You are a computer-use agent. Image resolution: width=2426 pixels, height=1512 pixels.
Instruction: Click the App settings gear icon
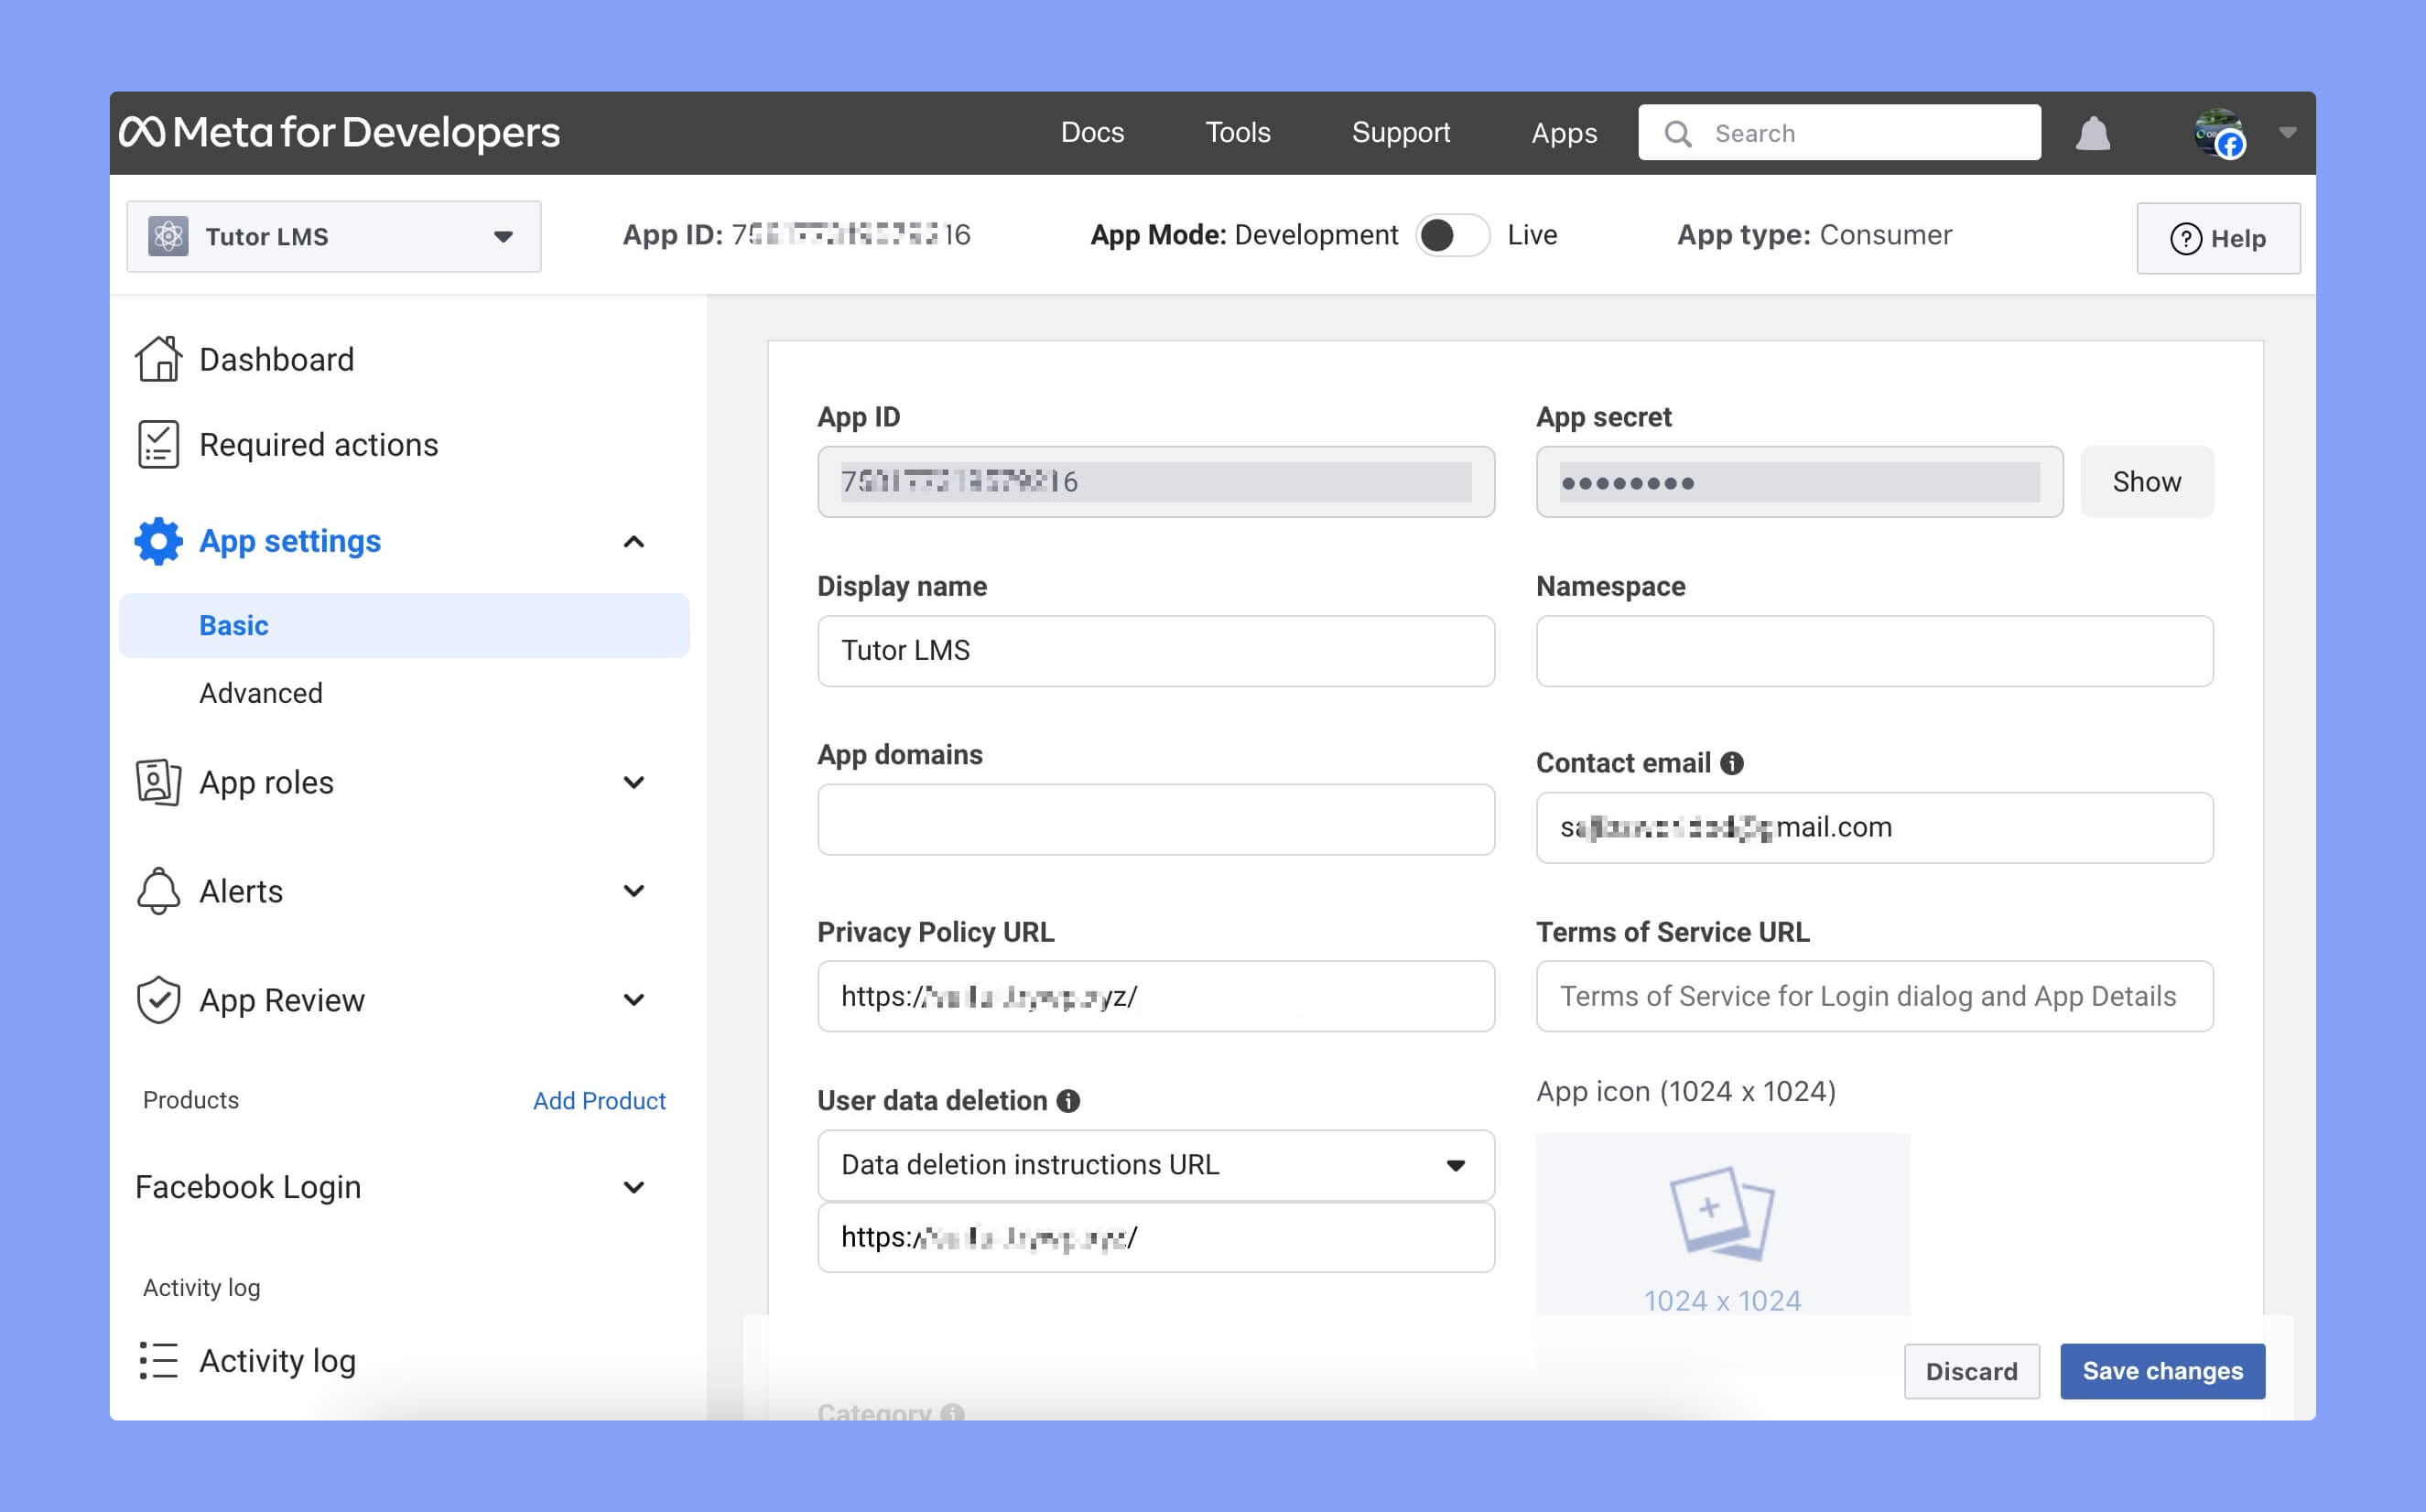[x=158, y=541]
